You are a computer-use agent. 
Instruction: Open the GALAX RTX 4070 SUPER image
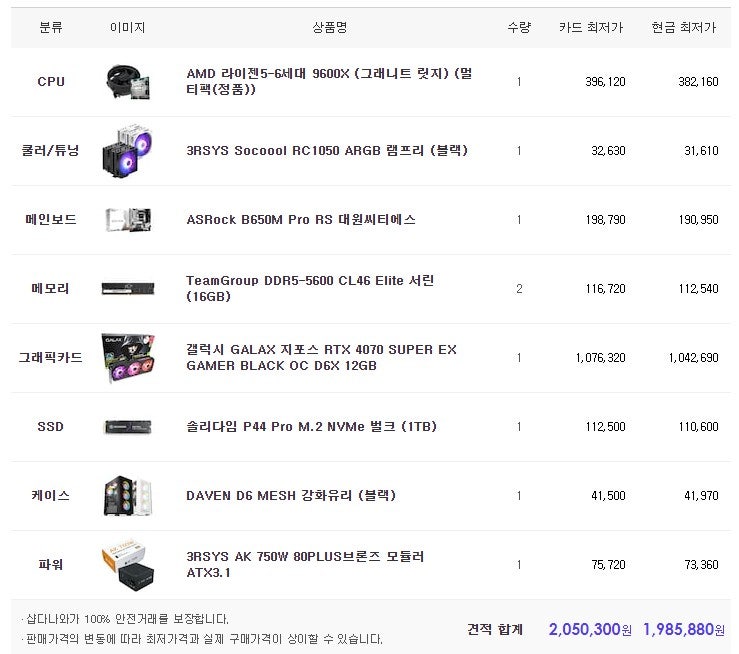(128, 358)
